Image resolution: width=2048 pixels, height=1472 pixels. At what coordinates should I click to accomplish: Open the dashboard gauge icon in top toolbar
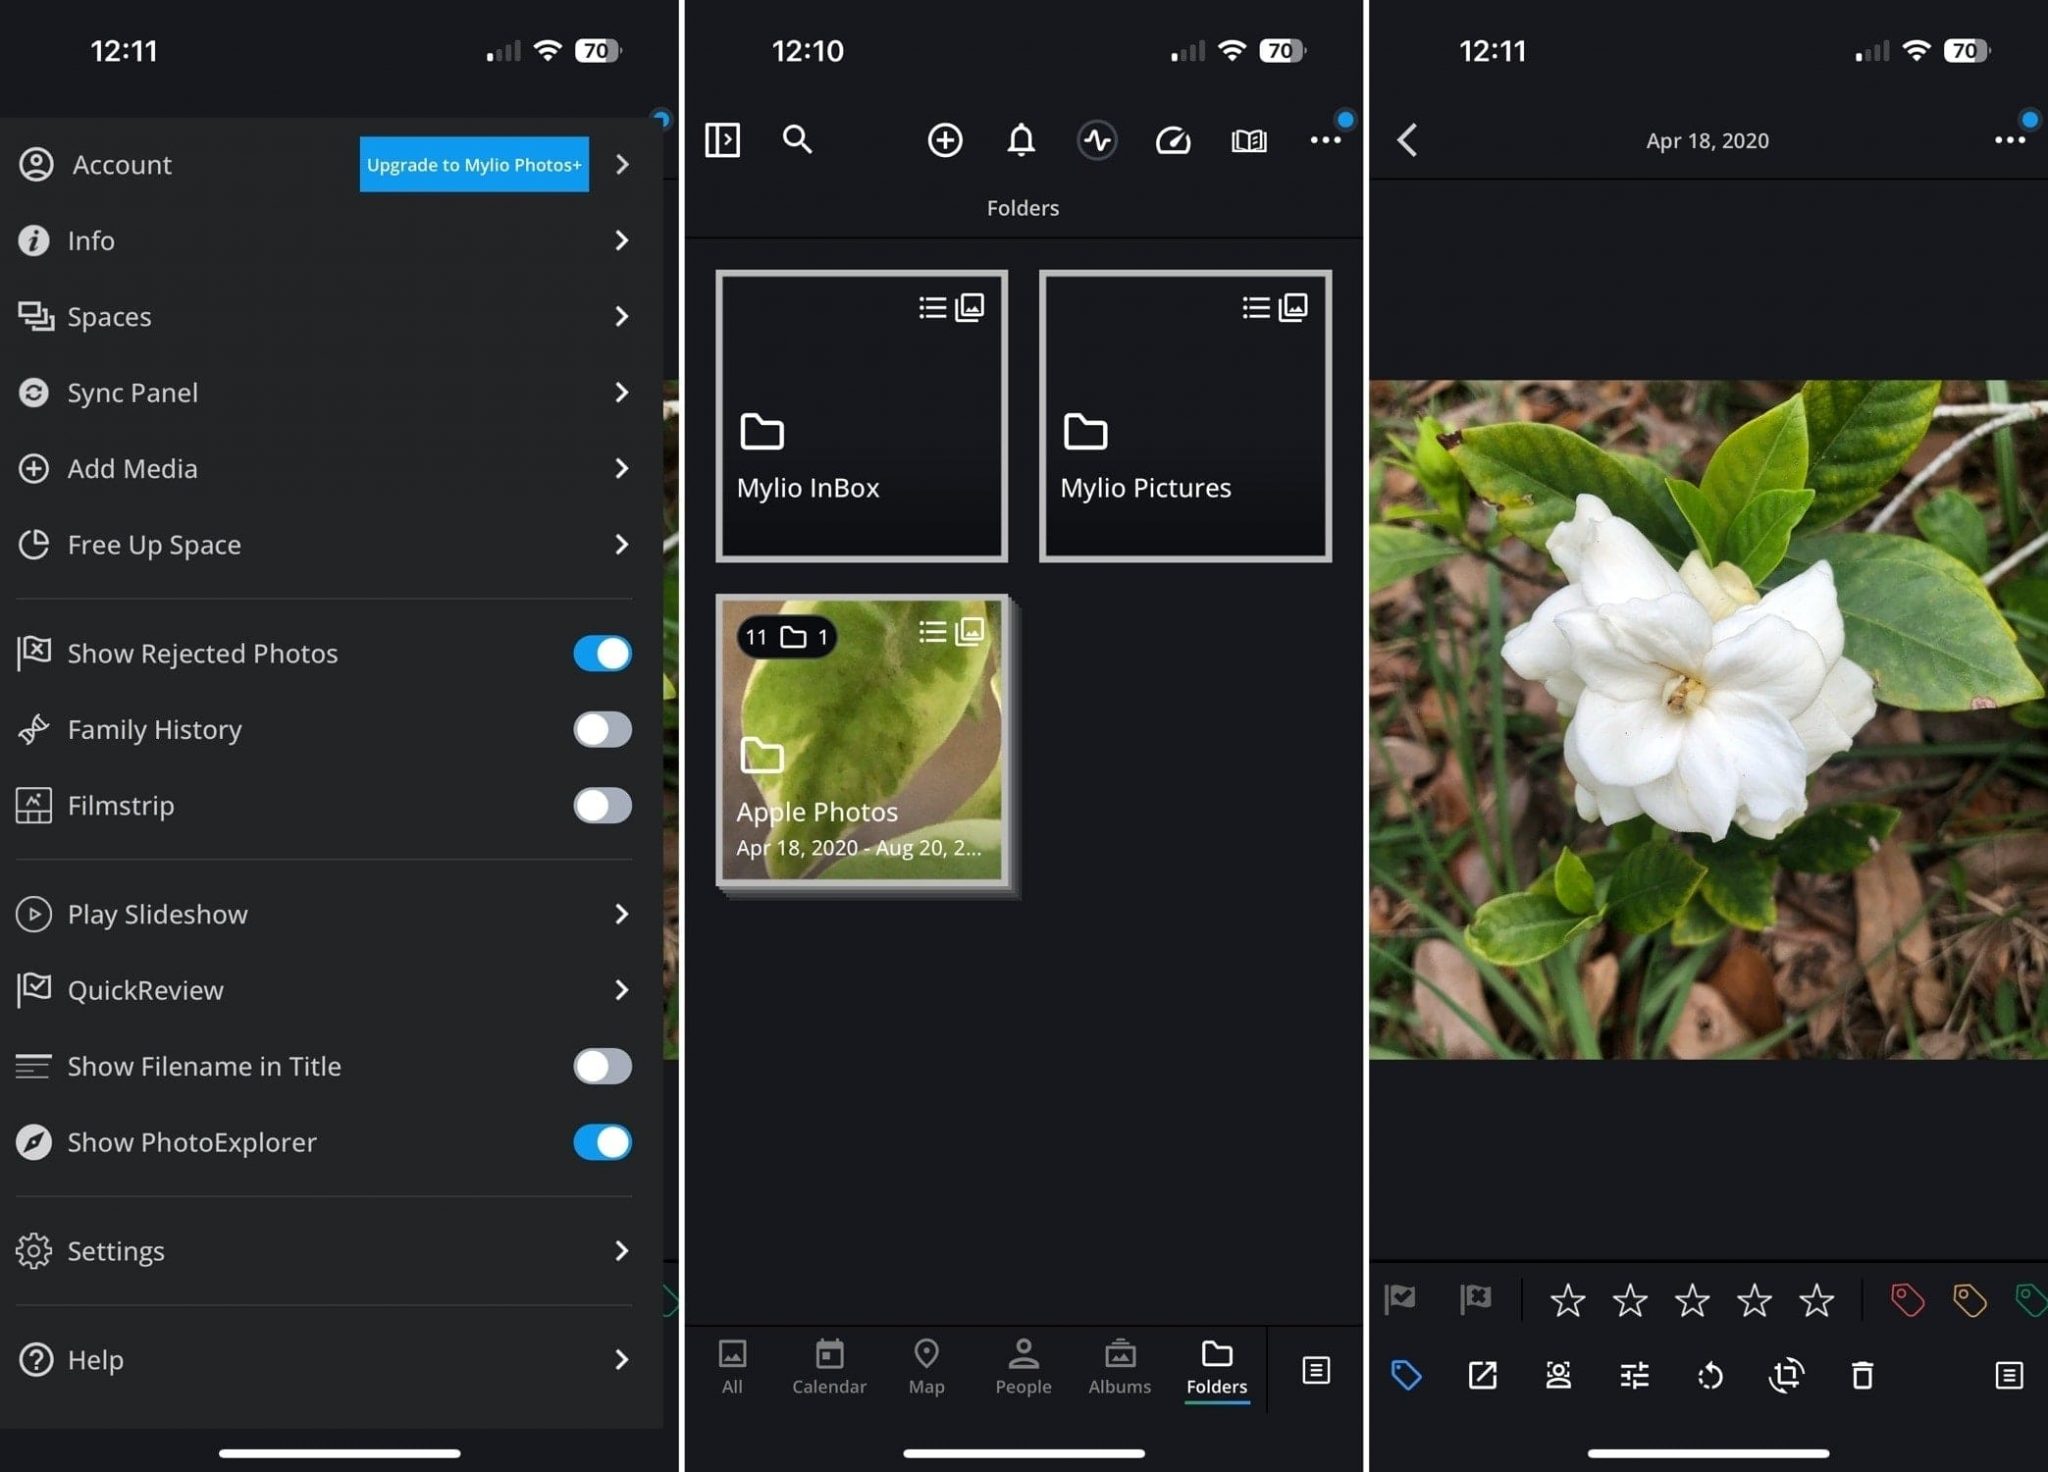[x=1173, y=140]
